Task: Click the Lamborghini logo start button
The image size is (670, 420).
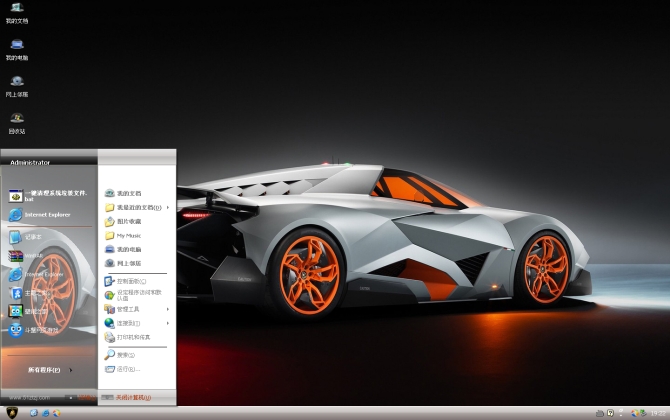Action: click(x=12, y=413)
